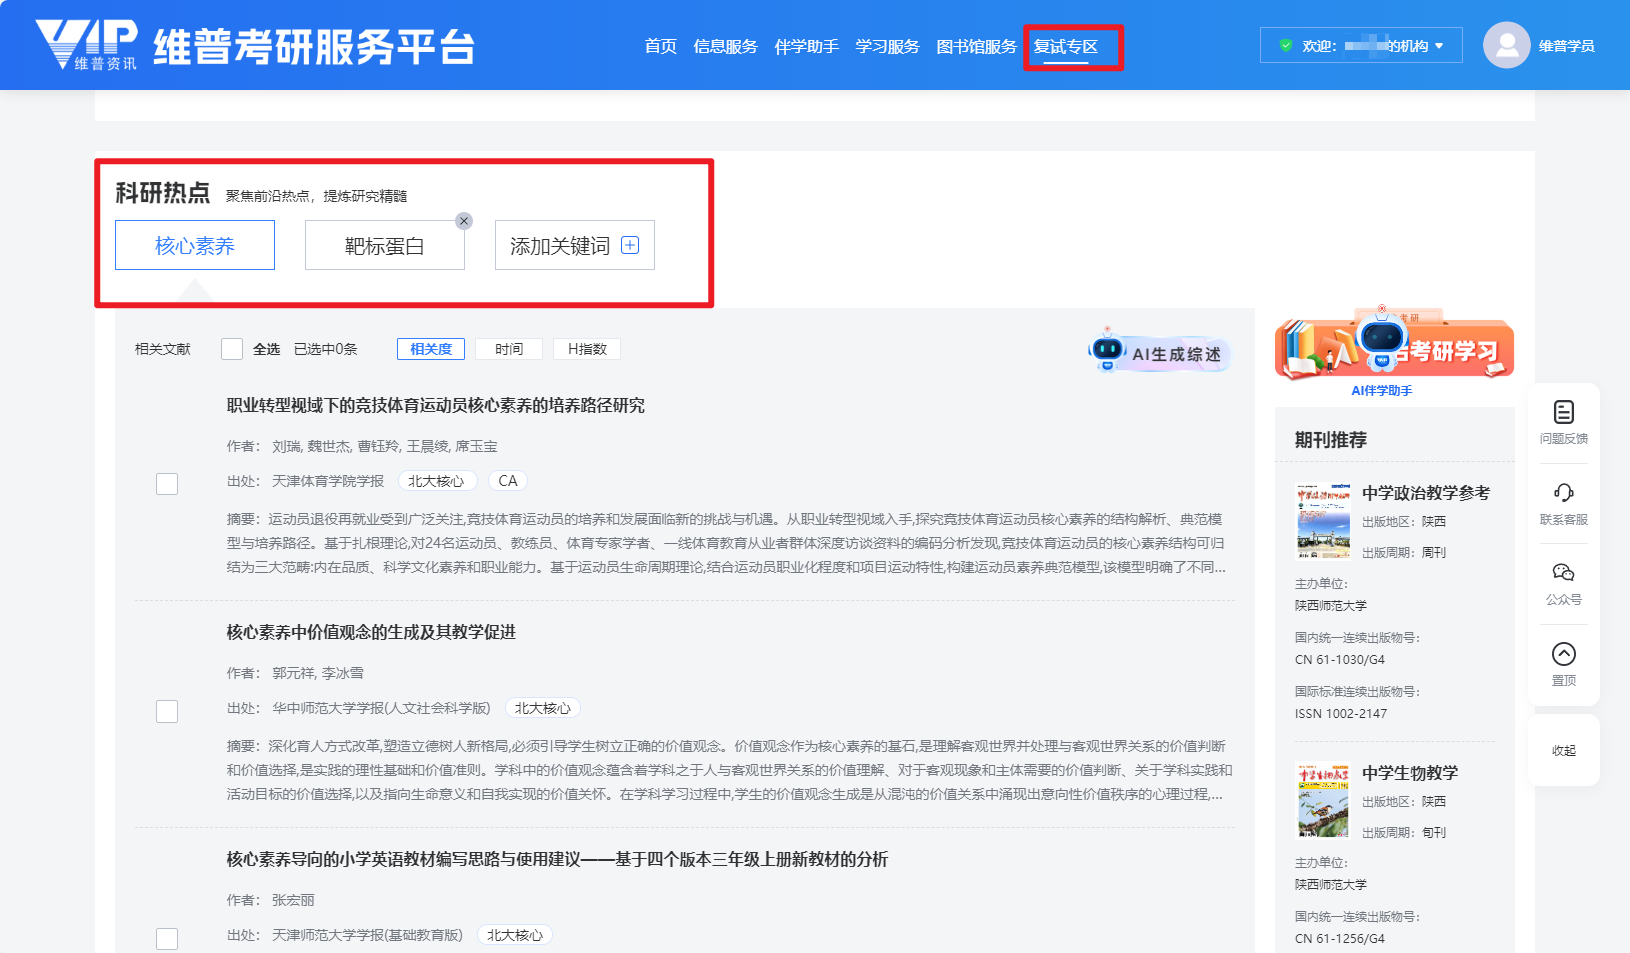
Task: Toggle the 全选 select-all checkbox
Action: (x=232, y=349)
